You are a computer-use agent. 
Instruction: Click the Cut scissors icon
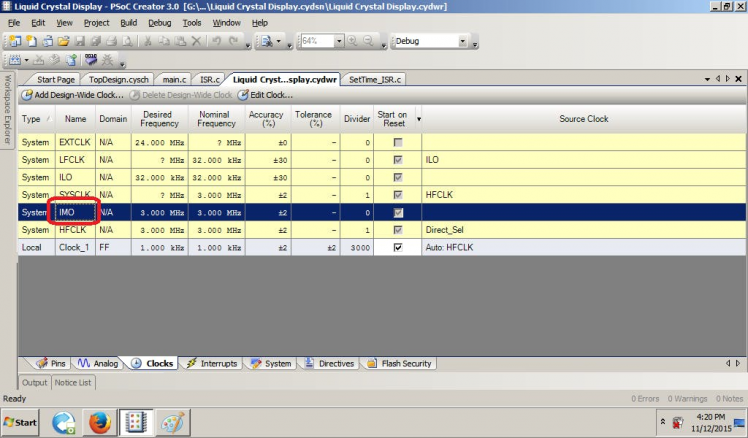[148, 41]
